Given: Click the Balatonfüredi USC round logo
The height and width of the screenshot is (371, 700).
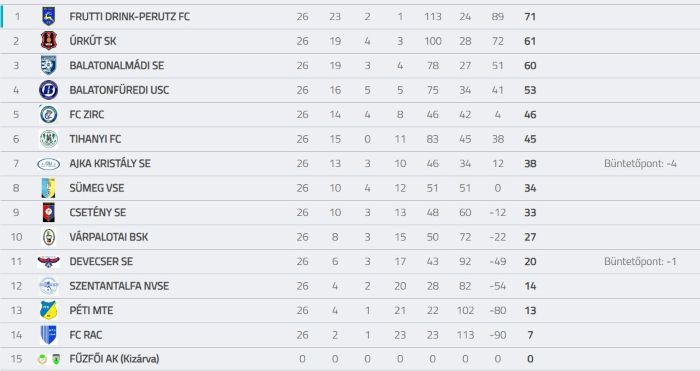Looking at the screenshot, I should coord(48,90).
